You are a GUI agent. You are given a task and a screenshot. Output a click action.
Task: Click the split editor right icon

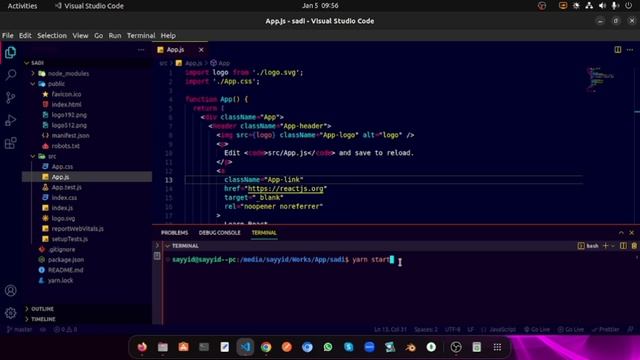pyautogui.click(x=618, y=50)
